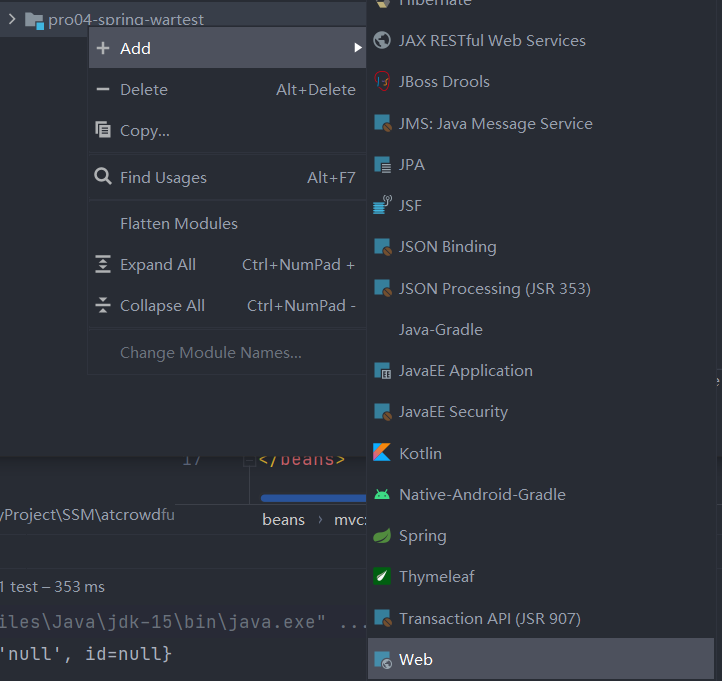Choose Delete from the context menu

coord(227,89)
